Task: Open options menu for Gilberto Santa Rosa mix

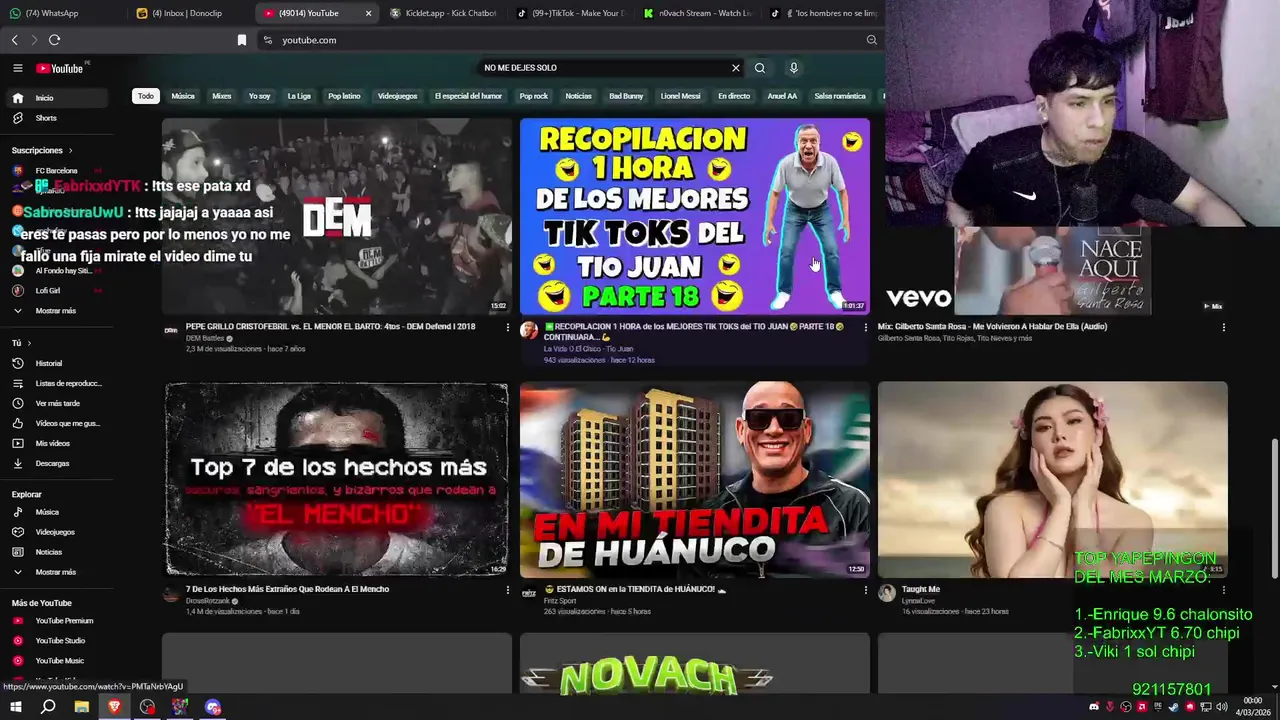Action: tap(1223, 327)
